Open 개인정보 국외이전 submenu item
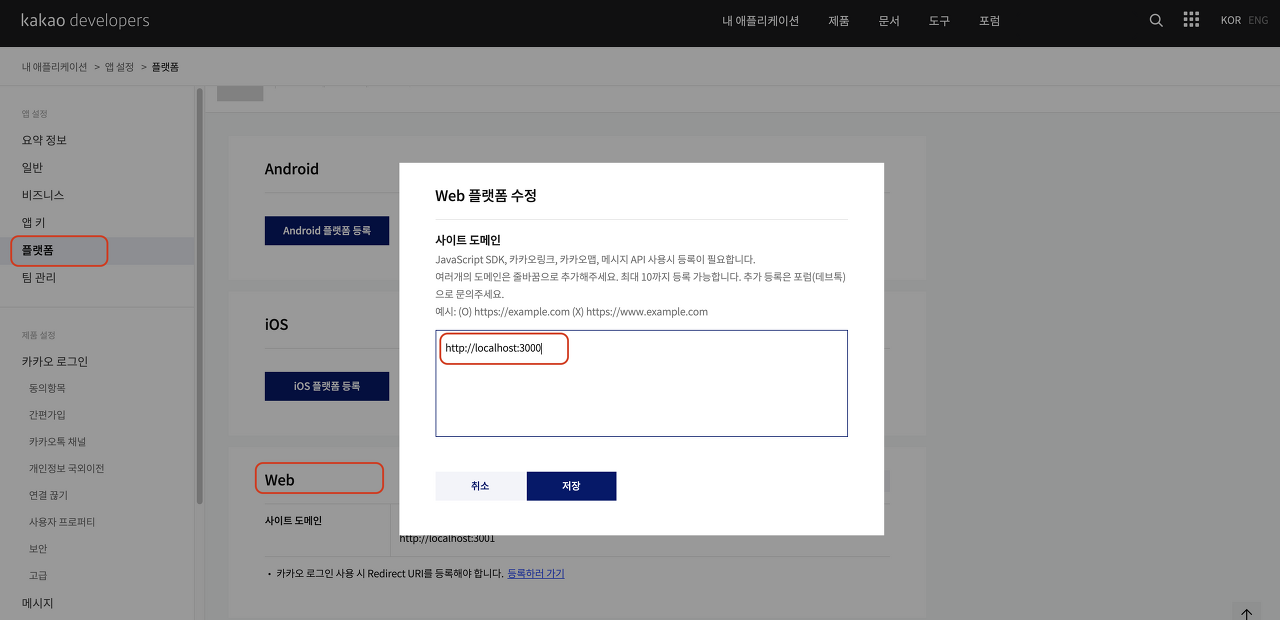Screen dimensions: 1280x620 point(67,469)
